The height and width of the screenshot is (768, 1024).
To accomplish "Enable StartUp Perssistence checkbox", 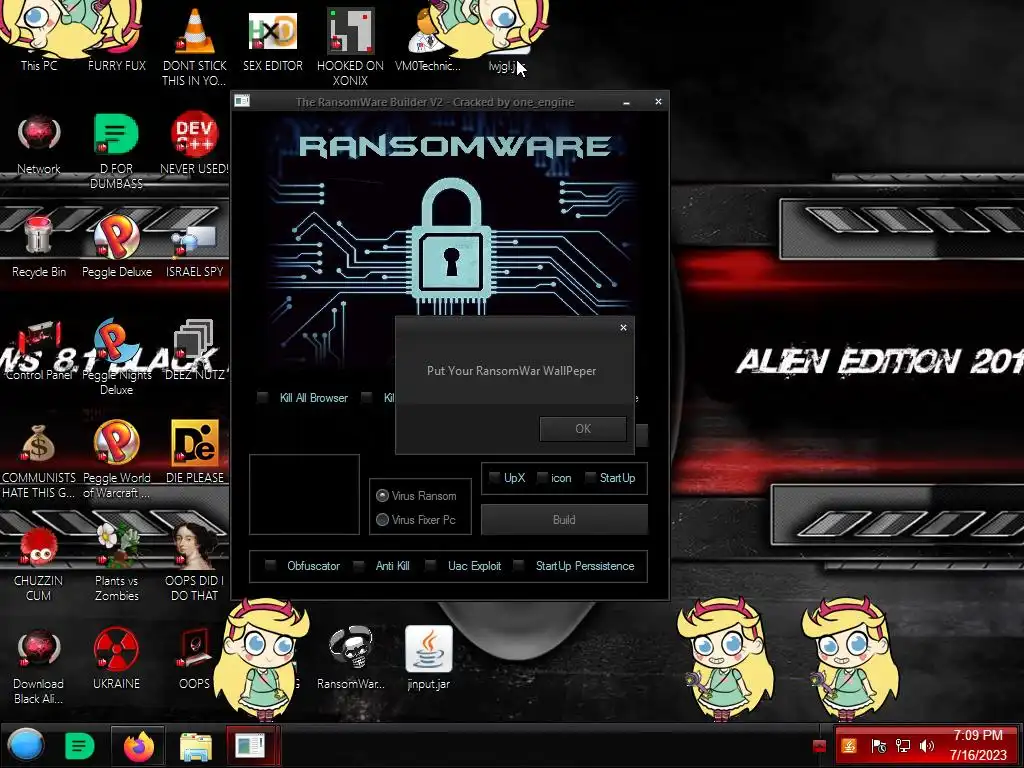I will tap(519, 566).
